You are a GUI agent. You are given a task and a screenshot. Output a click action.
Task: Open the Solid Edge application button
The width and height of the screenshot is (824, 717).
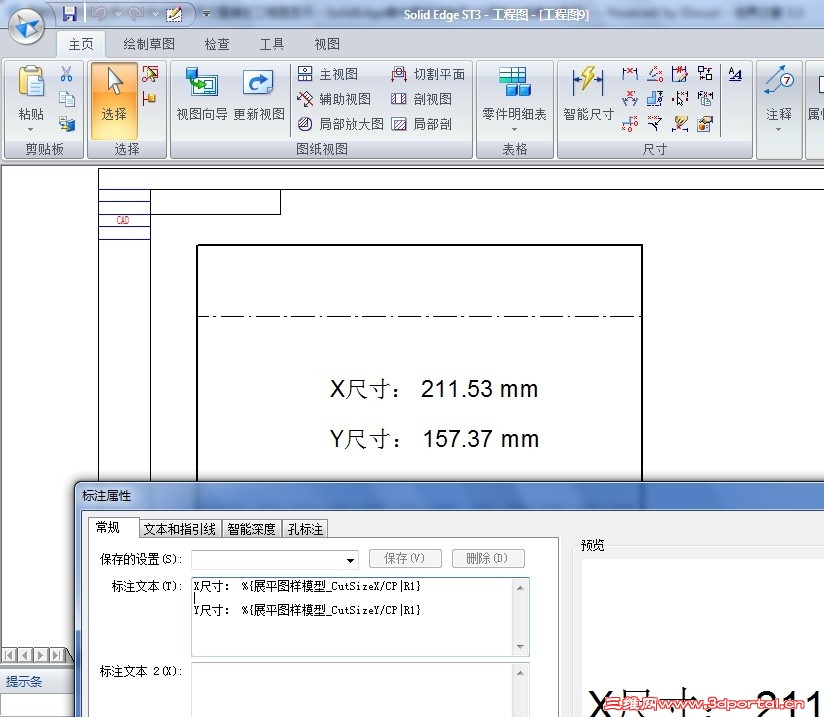26,26
